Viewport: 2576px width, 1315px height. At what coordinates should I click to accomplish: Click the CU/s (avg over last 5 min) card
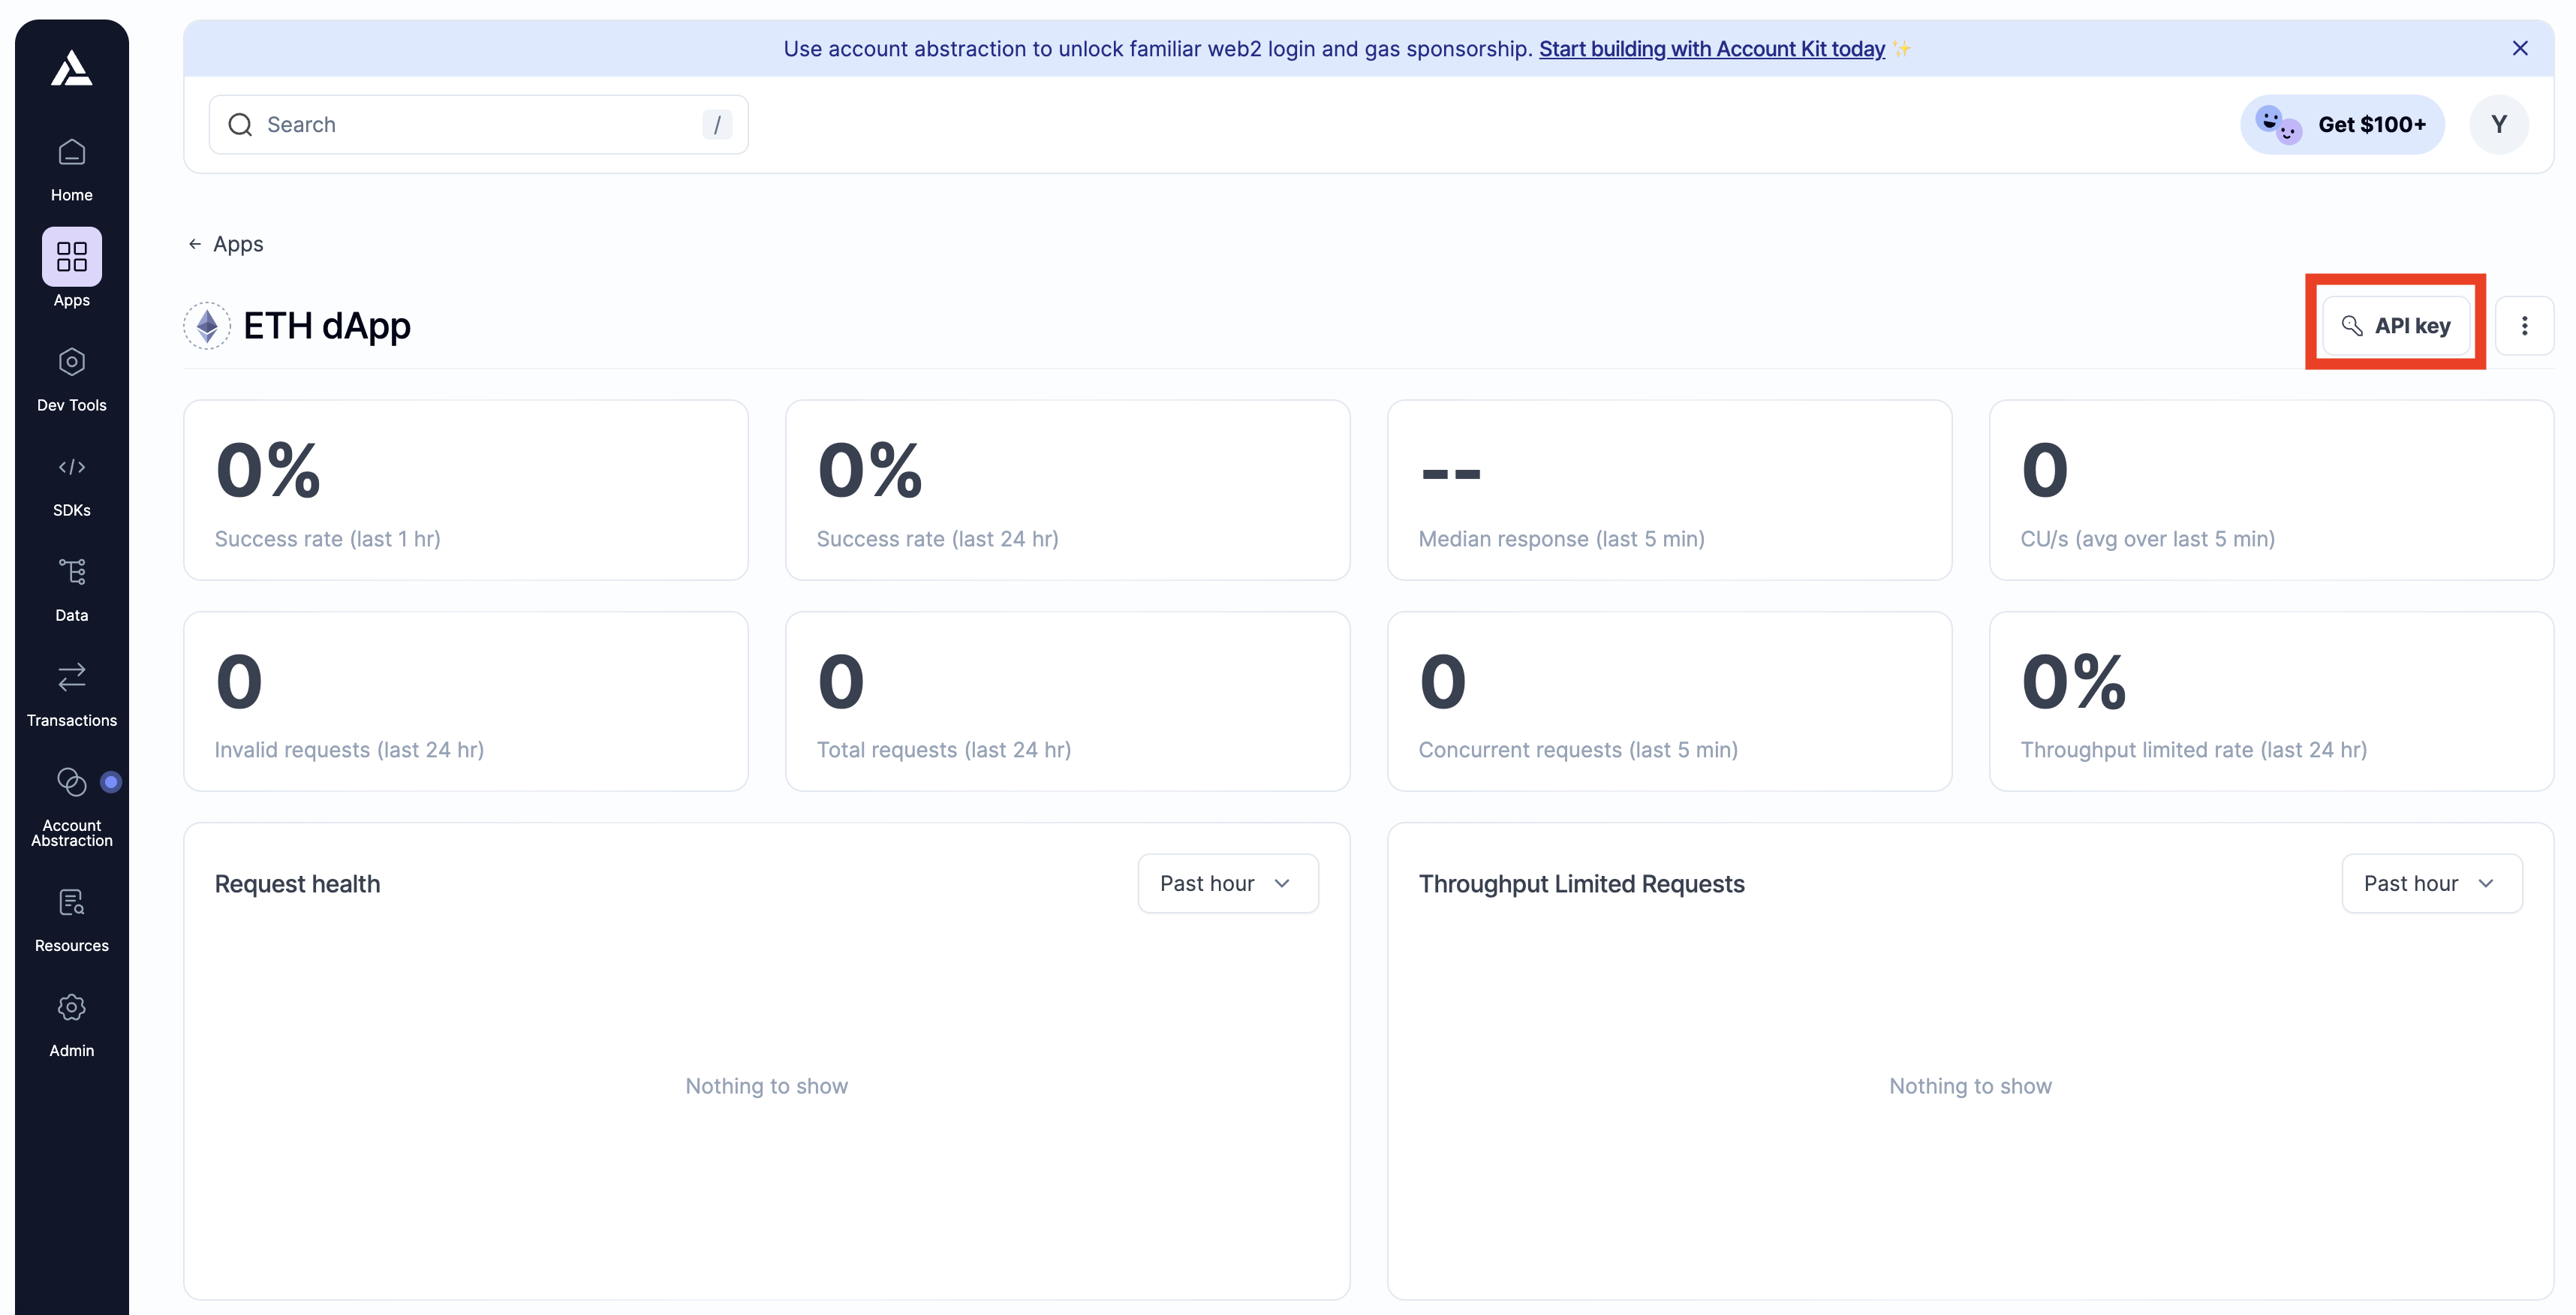(2271, 490)
